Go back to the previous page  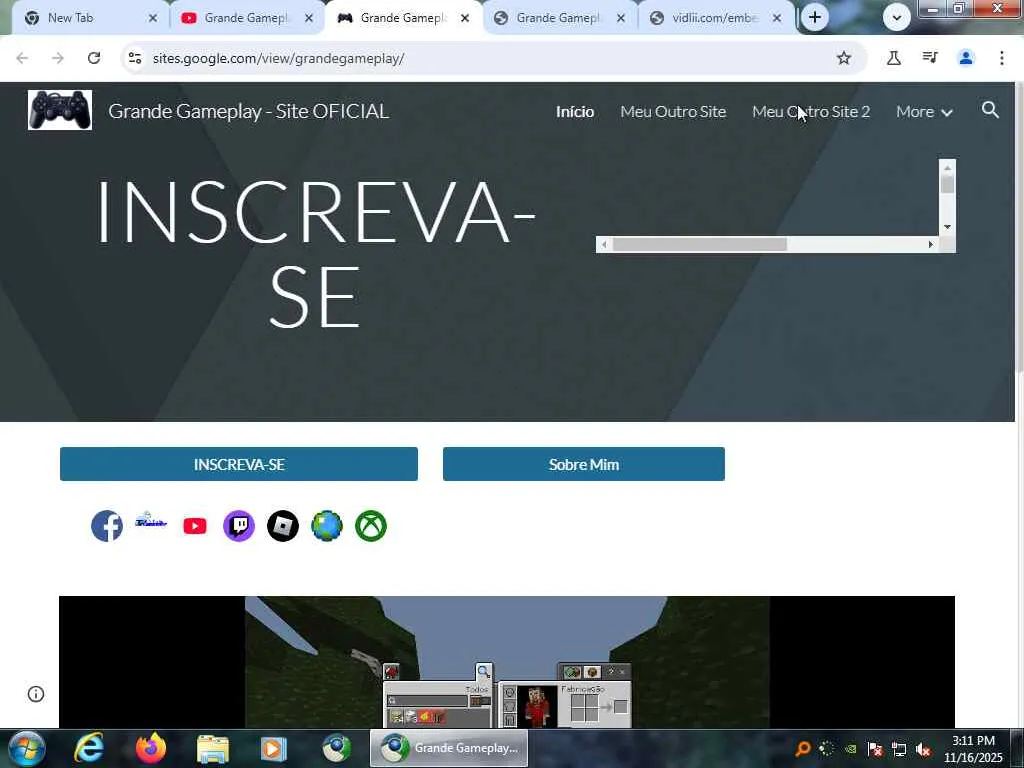[x=22, y=58]
